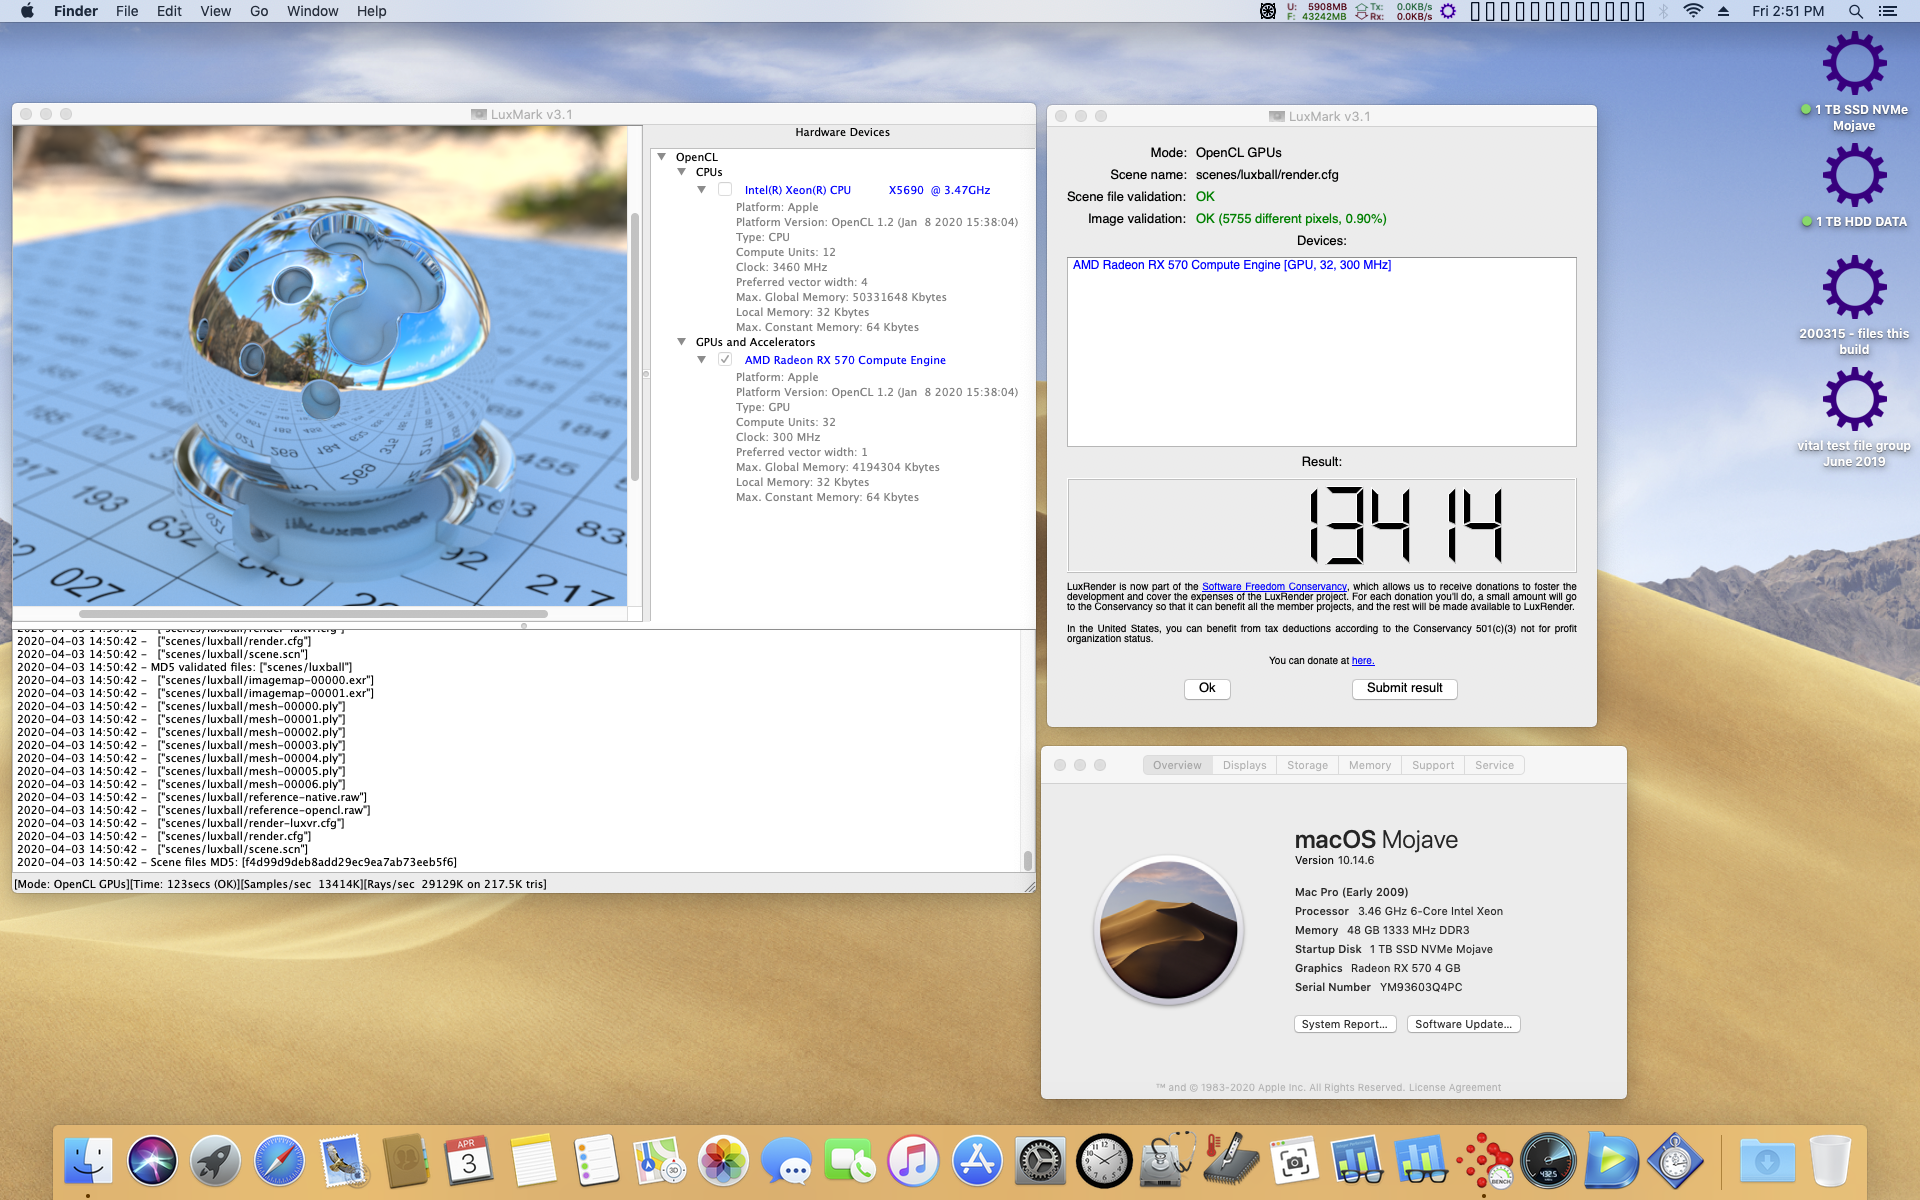
Task: Open Spotlight search in menu bar
Action: [1855, 11]
